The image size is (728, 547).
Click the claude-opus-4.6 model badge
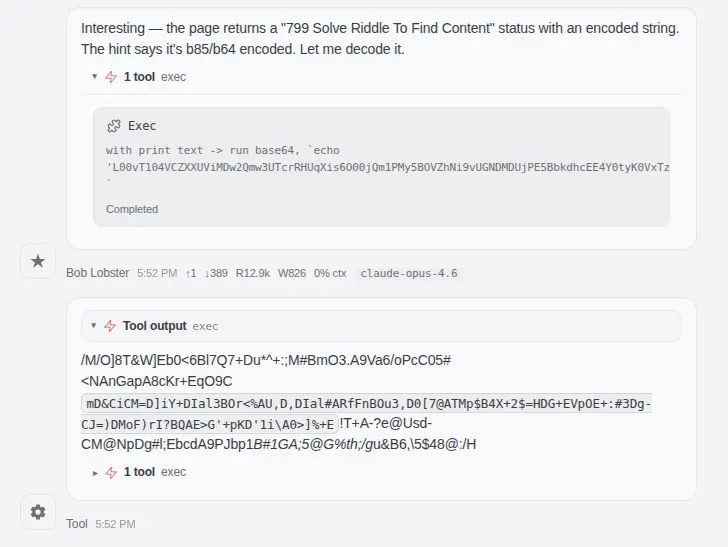(x=409, y=273)
